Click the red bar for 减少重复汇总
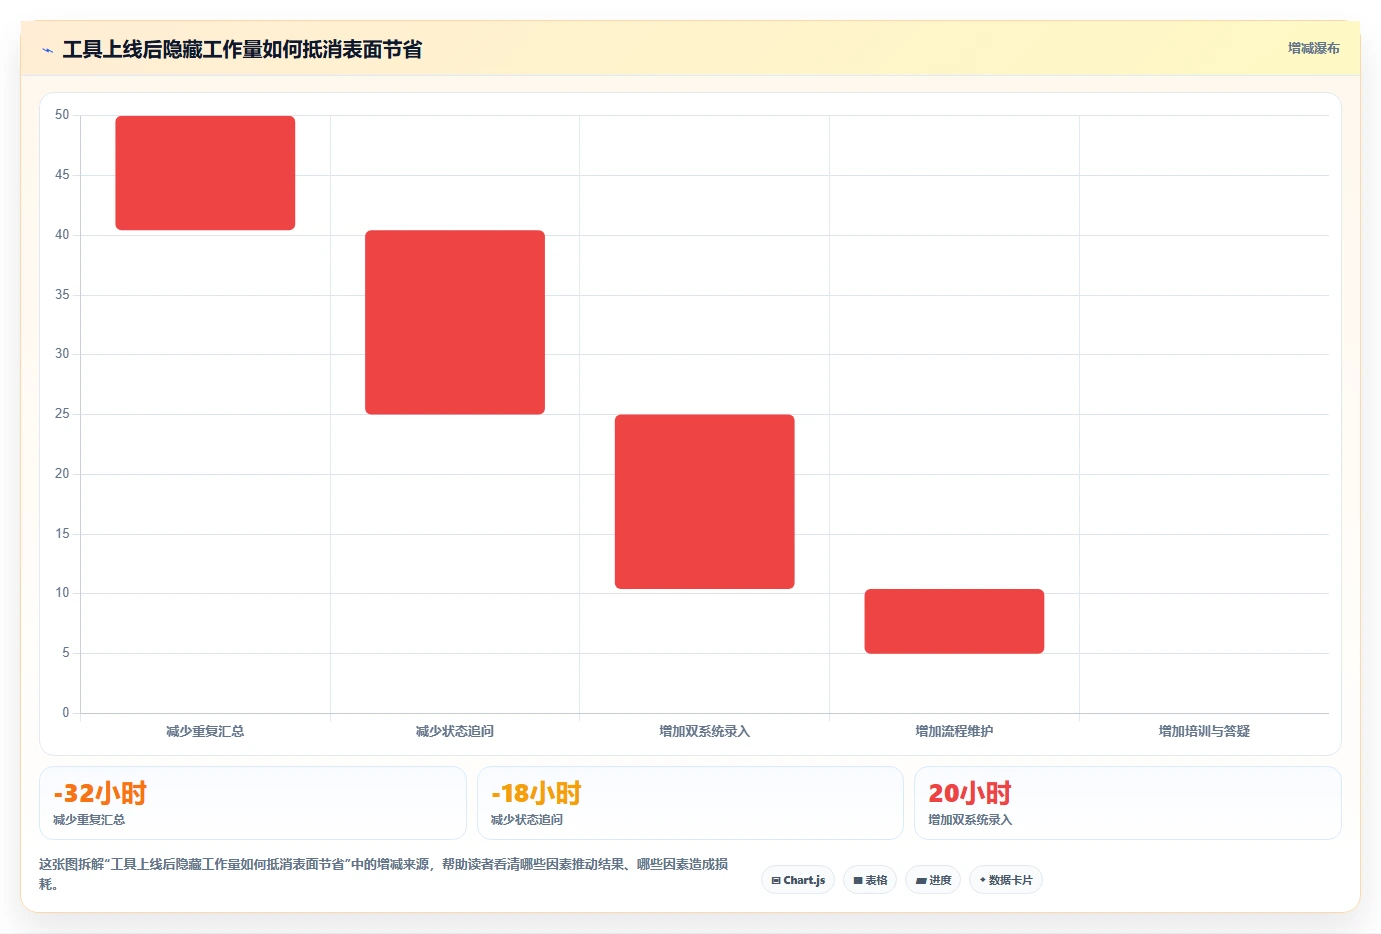1381x934 pixels. click(x=205, y=173)
